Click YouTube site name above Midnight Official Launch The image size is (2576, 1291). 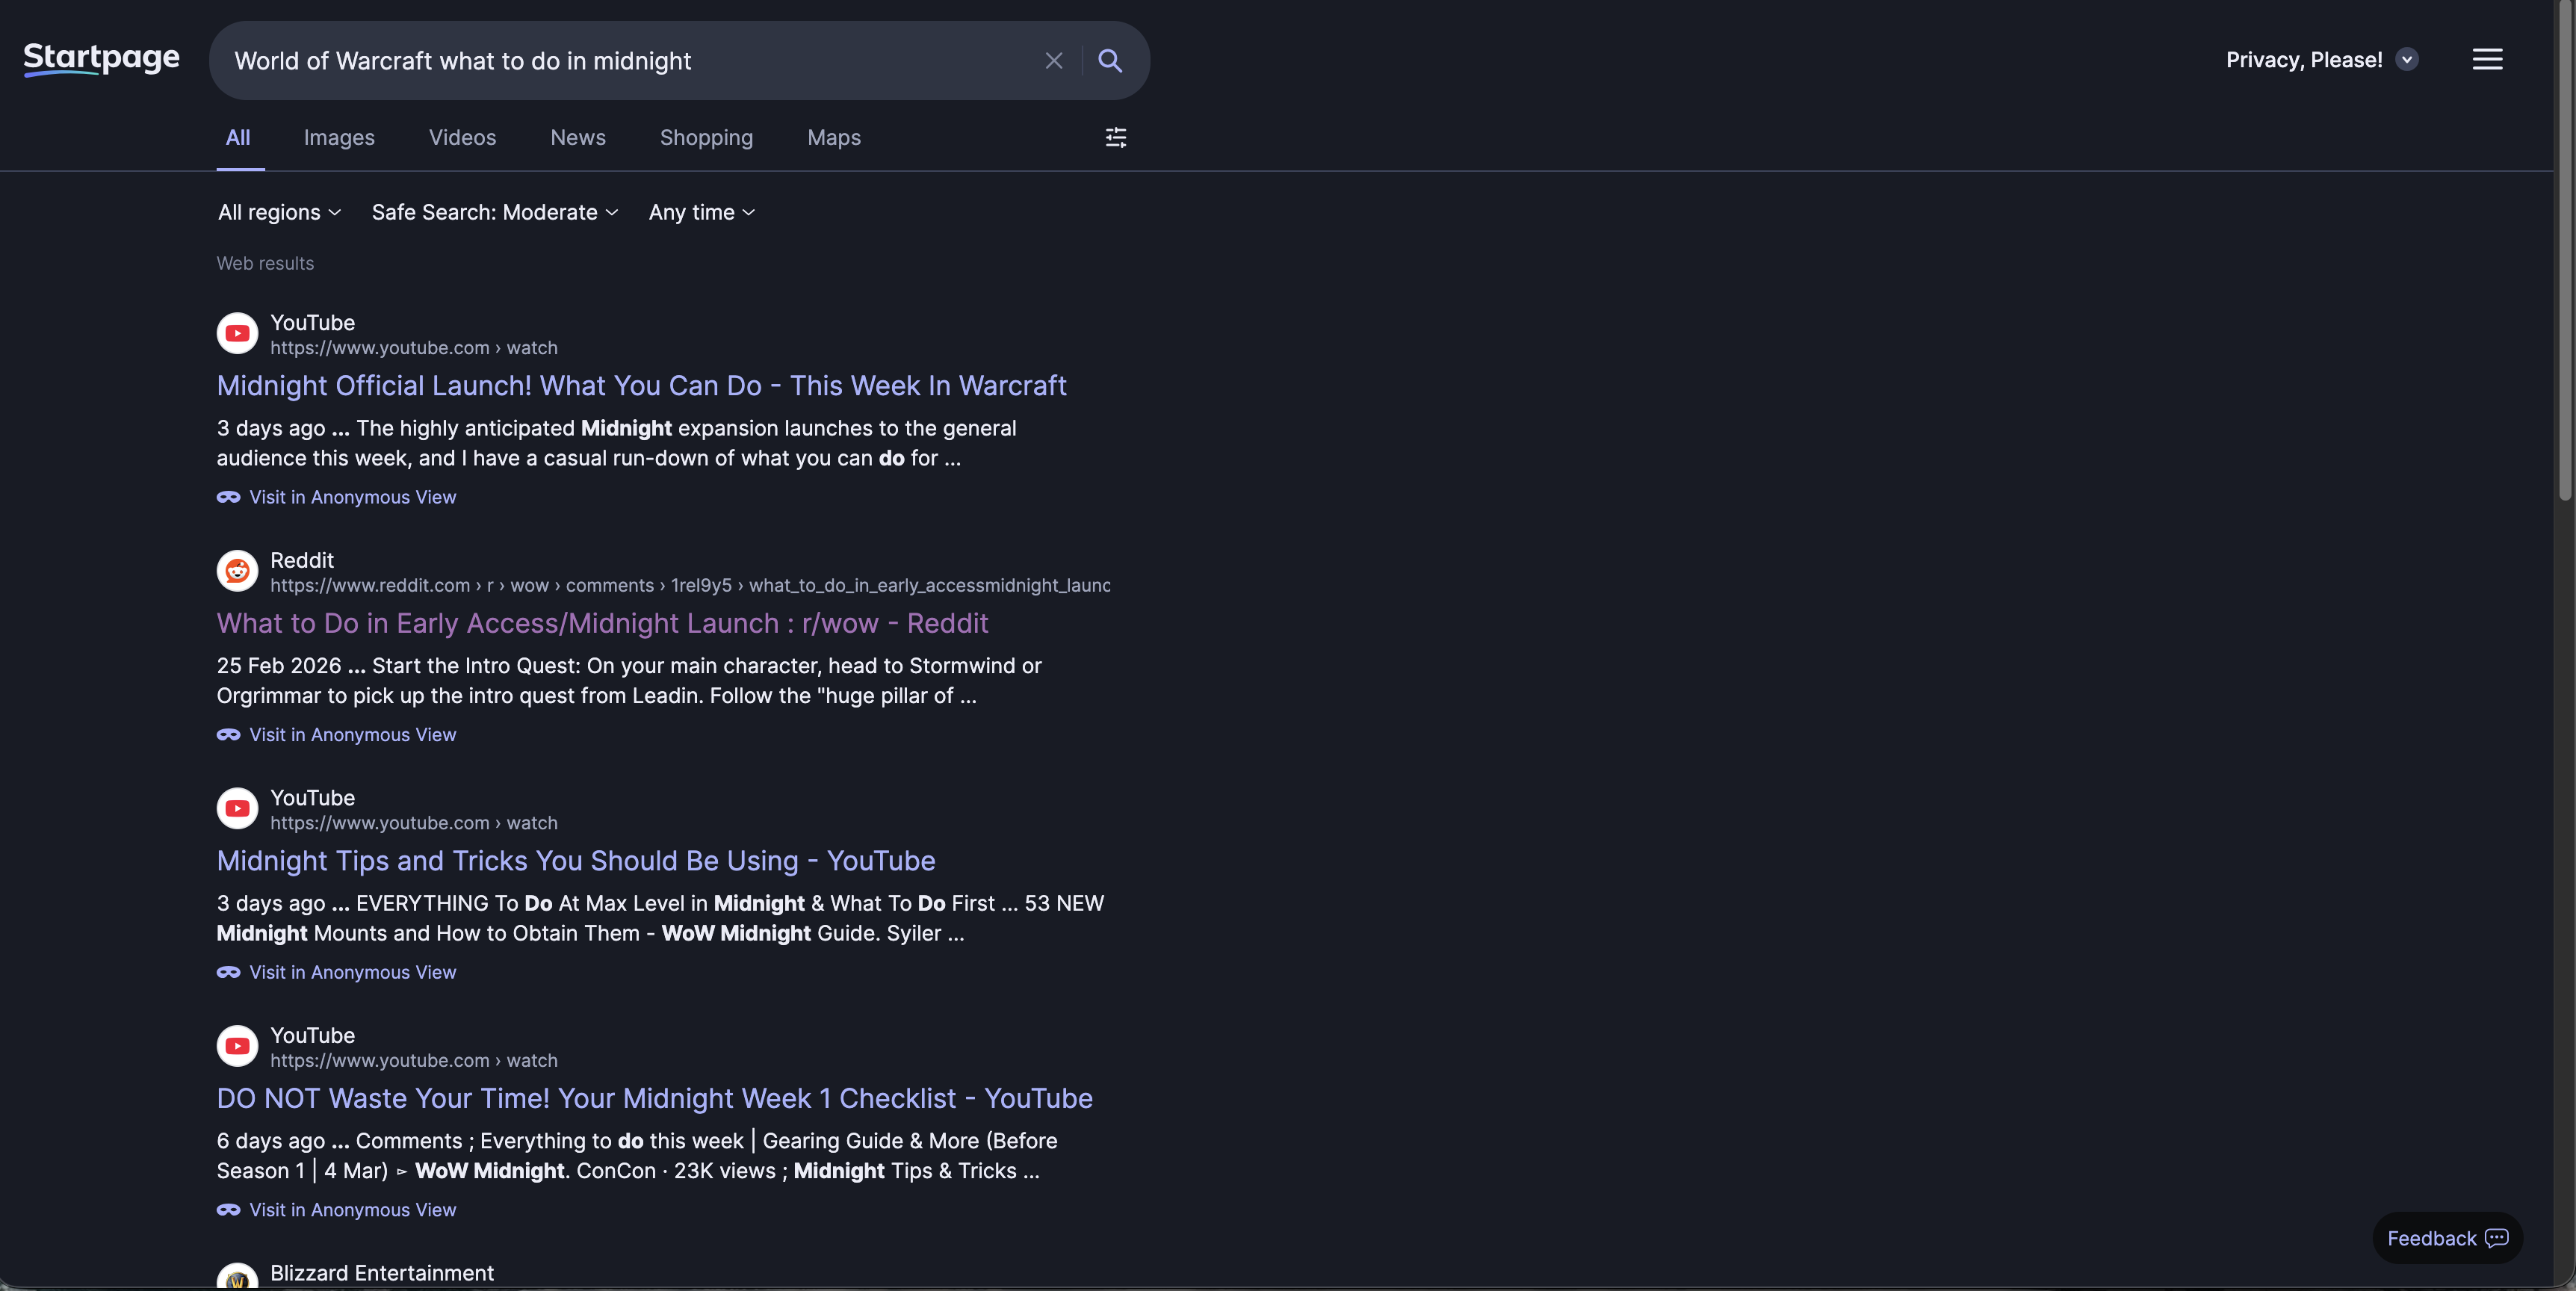pyautogui.click(x=312, y=323)
